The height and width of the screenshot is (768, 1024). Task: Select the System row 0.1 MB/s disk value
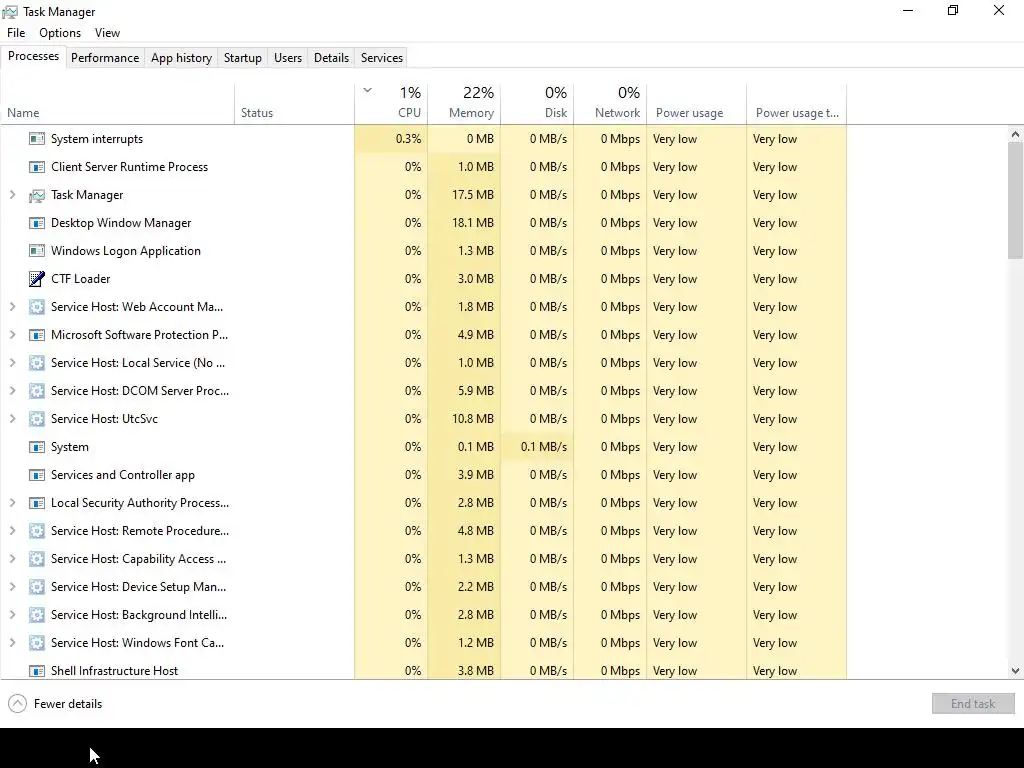tap(537, 447)
